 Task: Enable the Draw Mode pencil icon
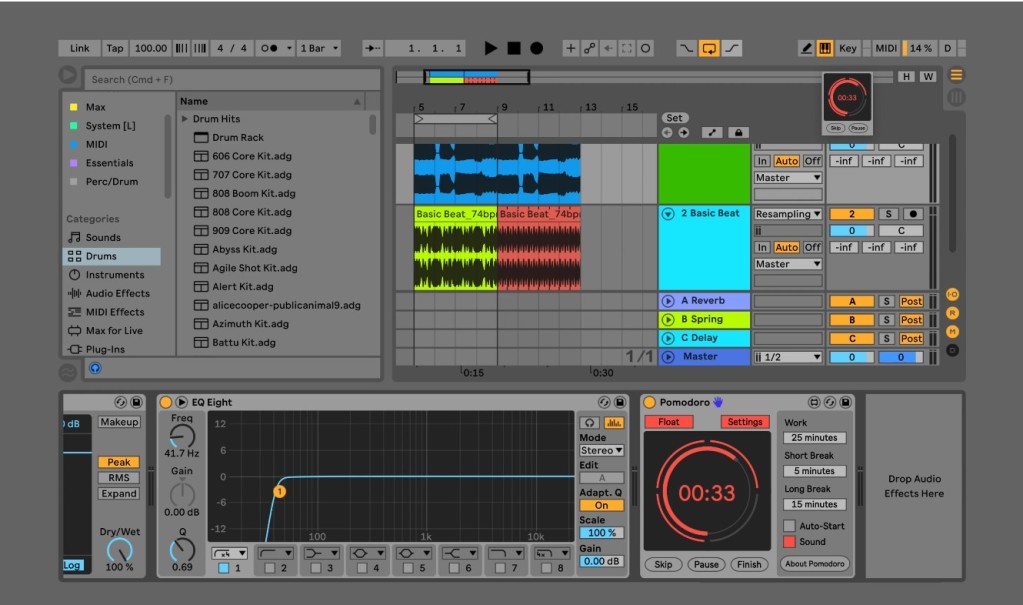click(x=806, y=48)
